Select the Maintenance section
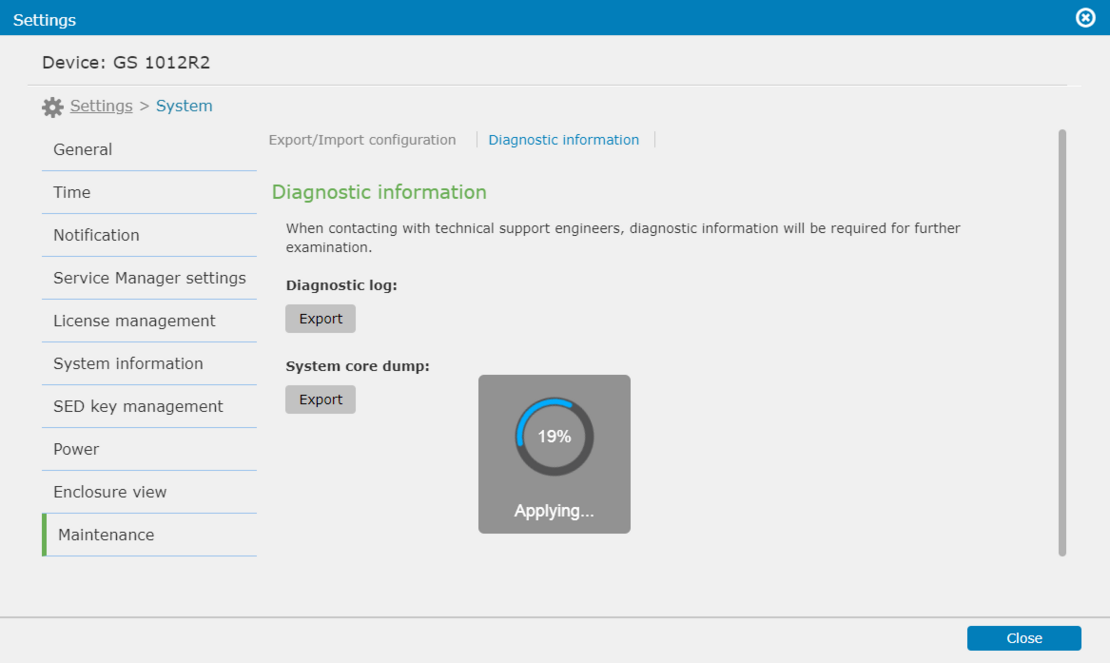This screenshot has height=663, width=1110. point(105,535)
